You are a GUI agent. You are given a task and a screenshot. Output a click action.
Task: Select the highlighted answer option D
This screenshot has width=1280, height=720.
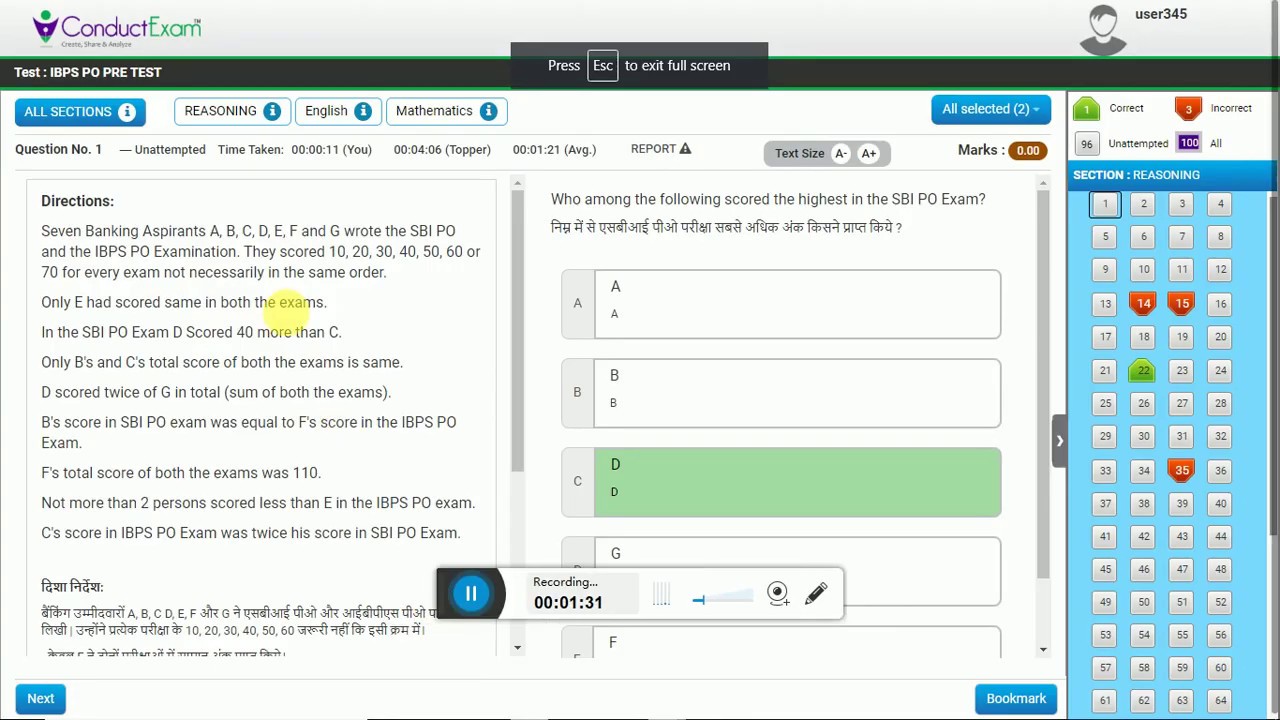pyautogui.click(x=781, y=482)
